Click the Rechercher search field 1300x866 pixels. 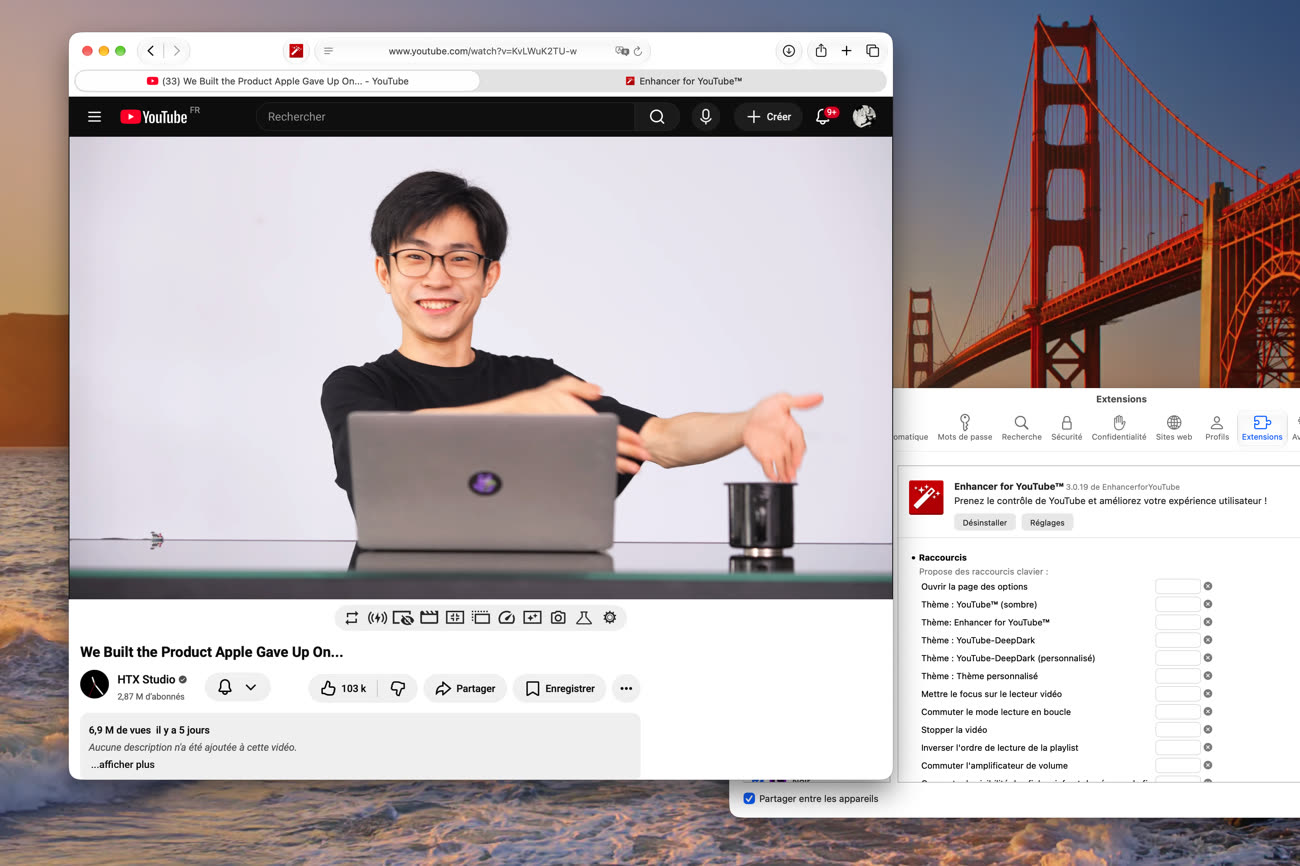[x=446, y=117]
